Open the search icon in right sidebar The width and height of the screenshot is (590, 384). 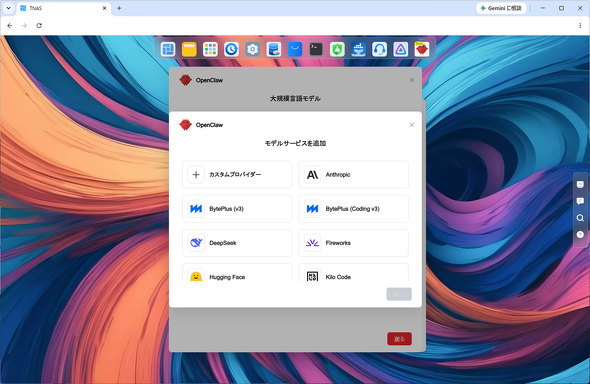(580, 218)
